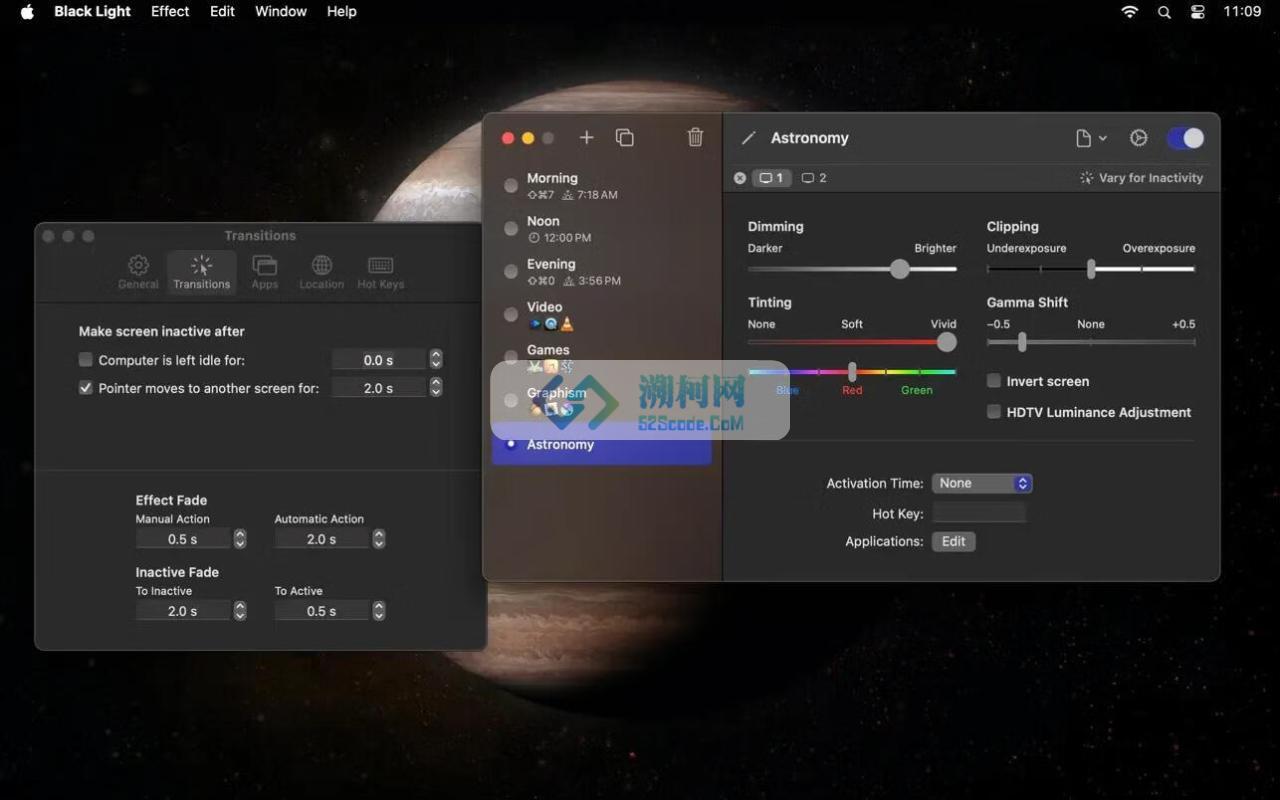Click the idle duration field 0.0 s
The width and height of the screenshot is (1280, 800).
[x=379, y=360]
